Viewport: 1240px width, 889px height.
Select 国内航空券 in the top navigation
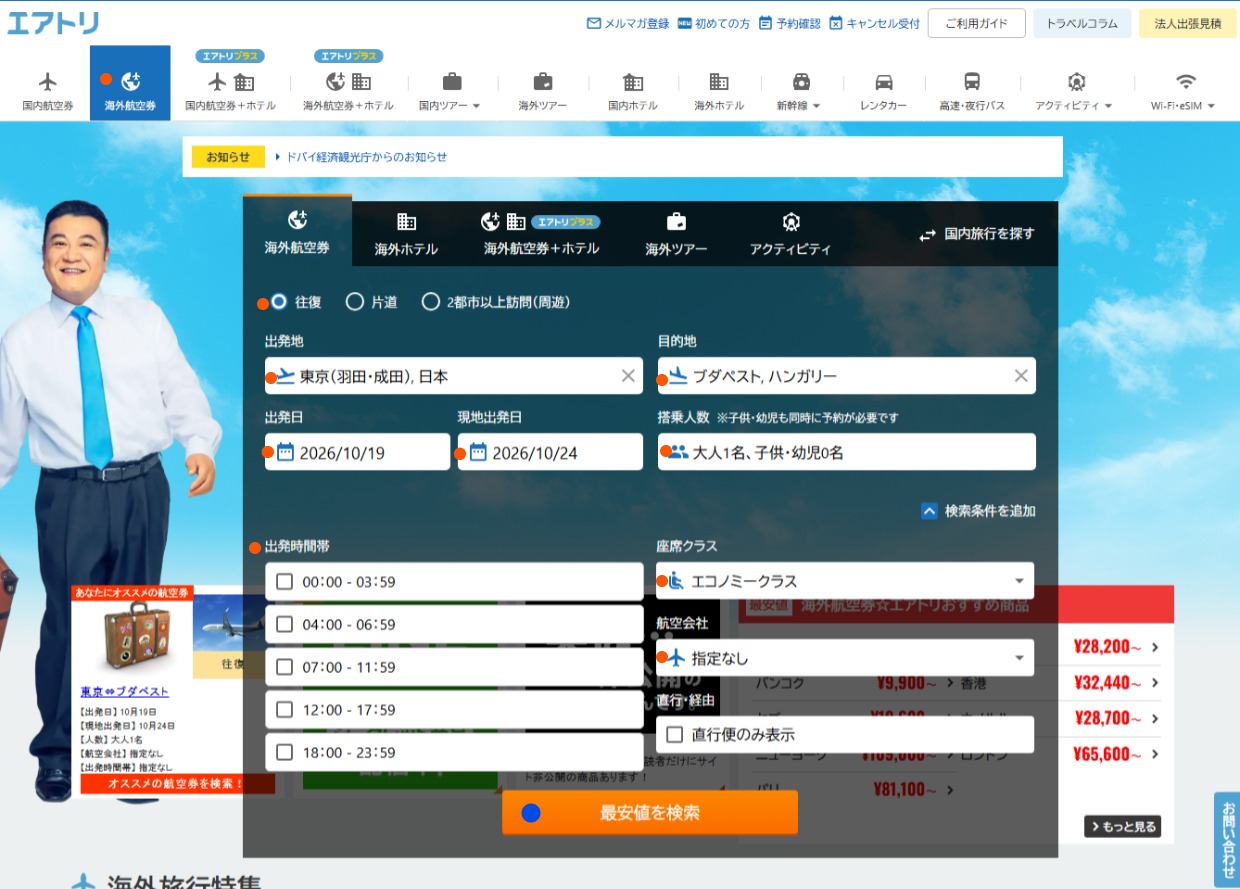[48, 90]
